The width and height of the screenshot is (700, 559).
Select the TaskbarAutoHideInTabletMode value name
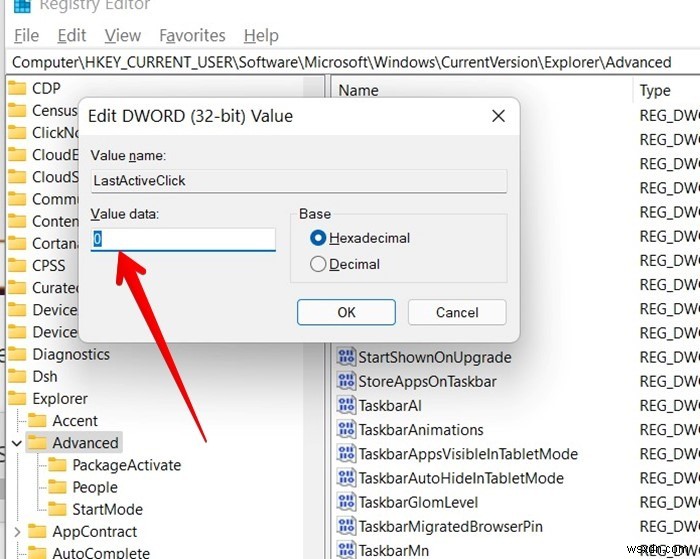click(x=461, y=478)
